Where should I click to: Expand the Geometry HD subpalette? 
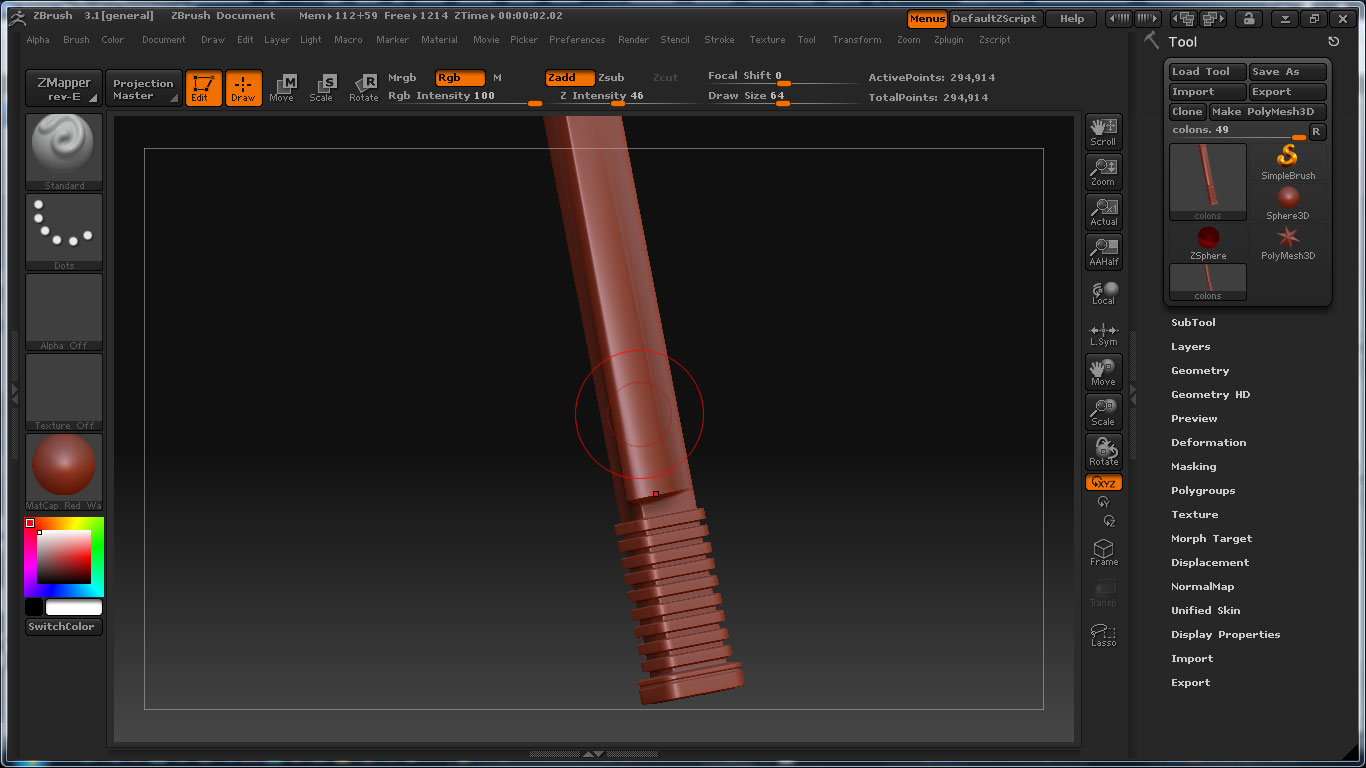tap(1210, 395)
